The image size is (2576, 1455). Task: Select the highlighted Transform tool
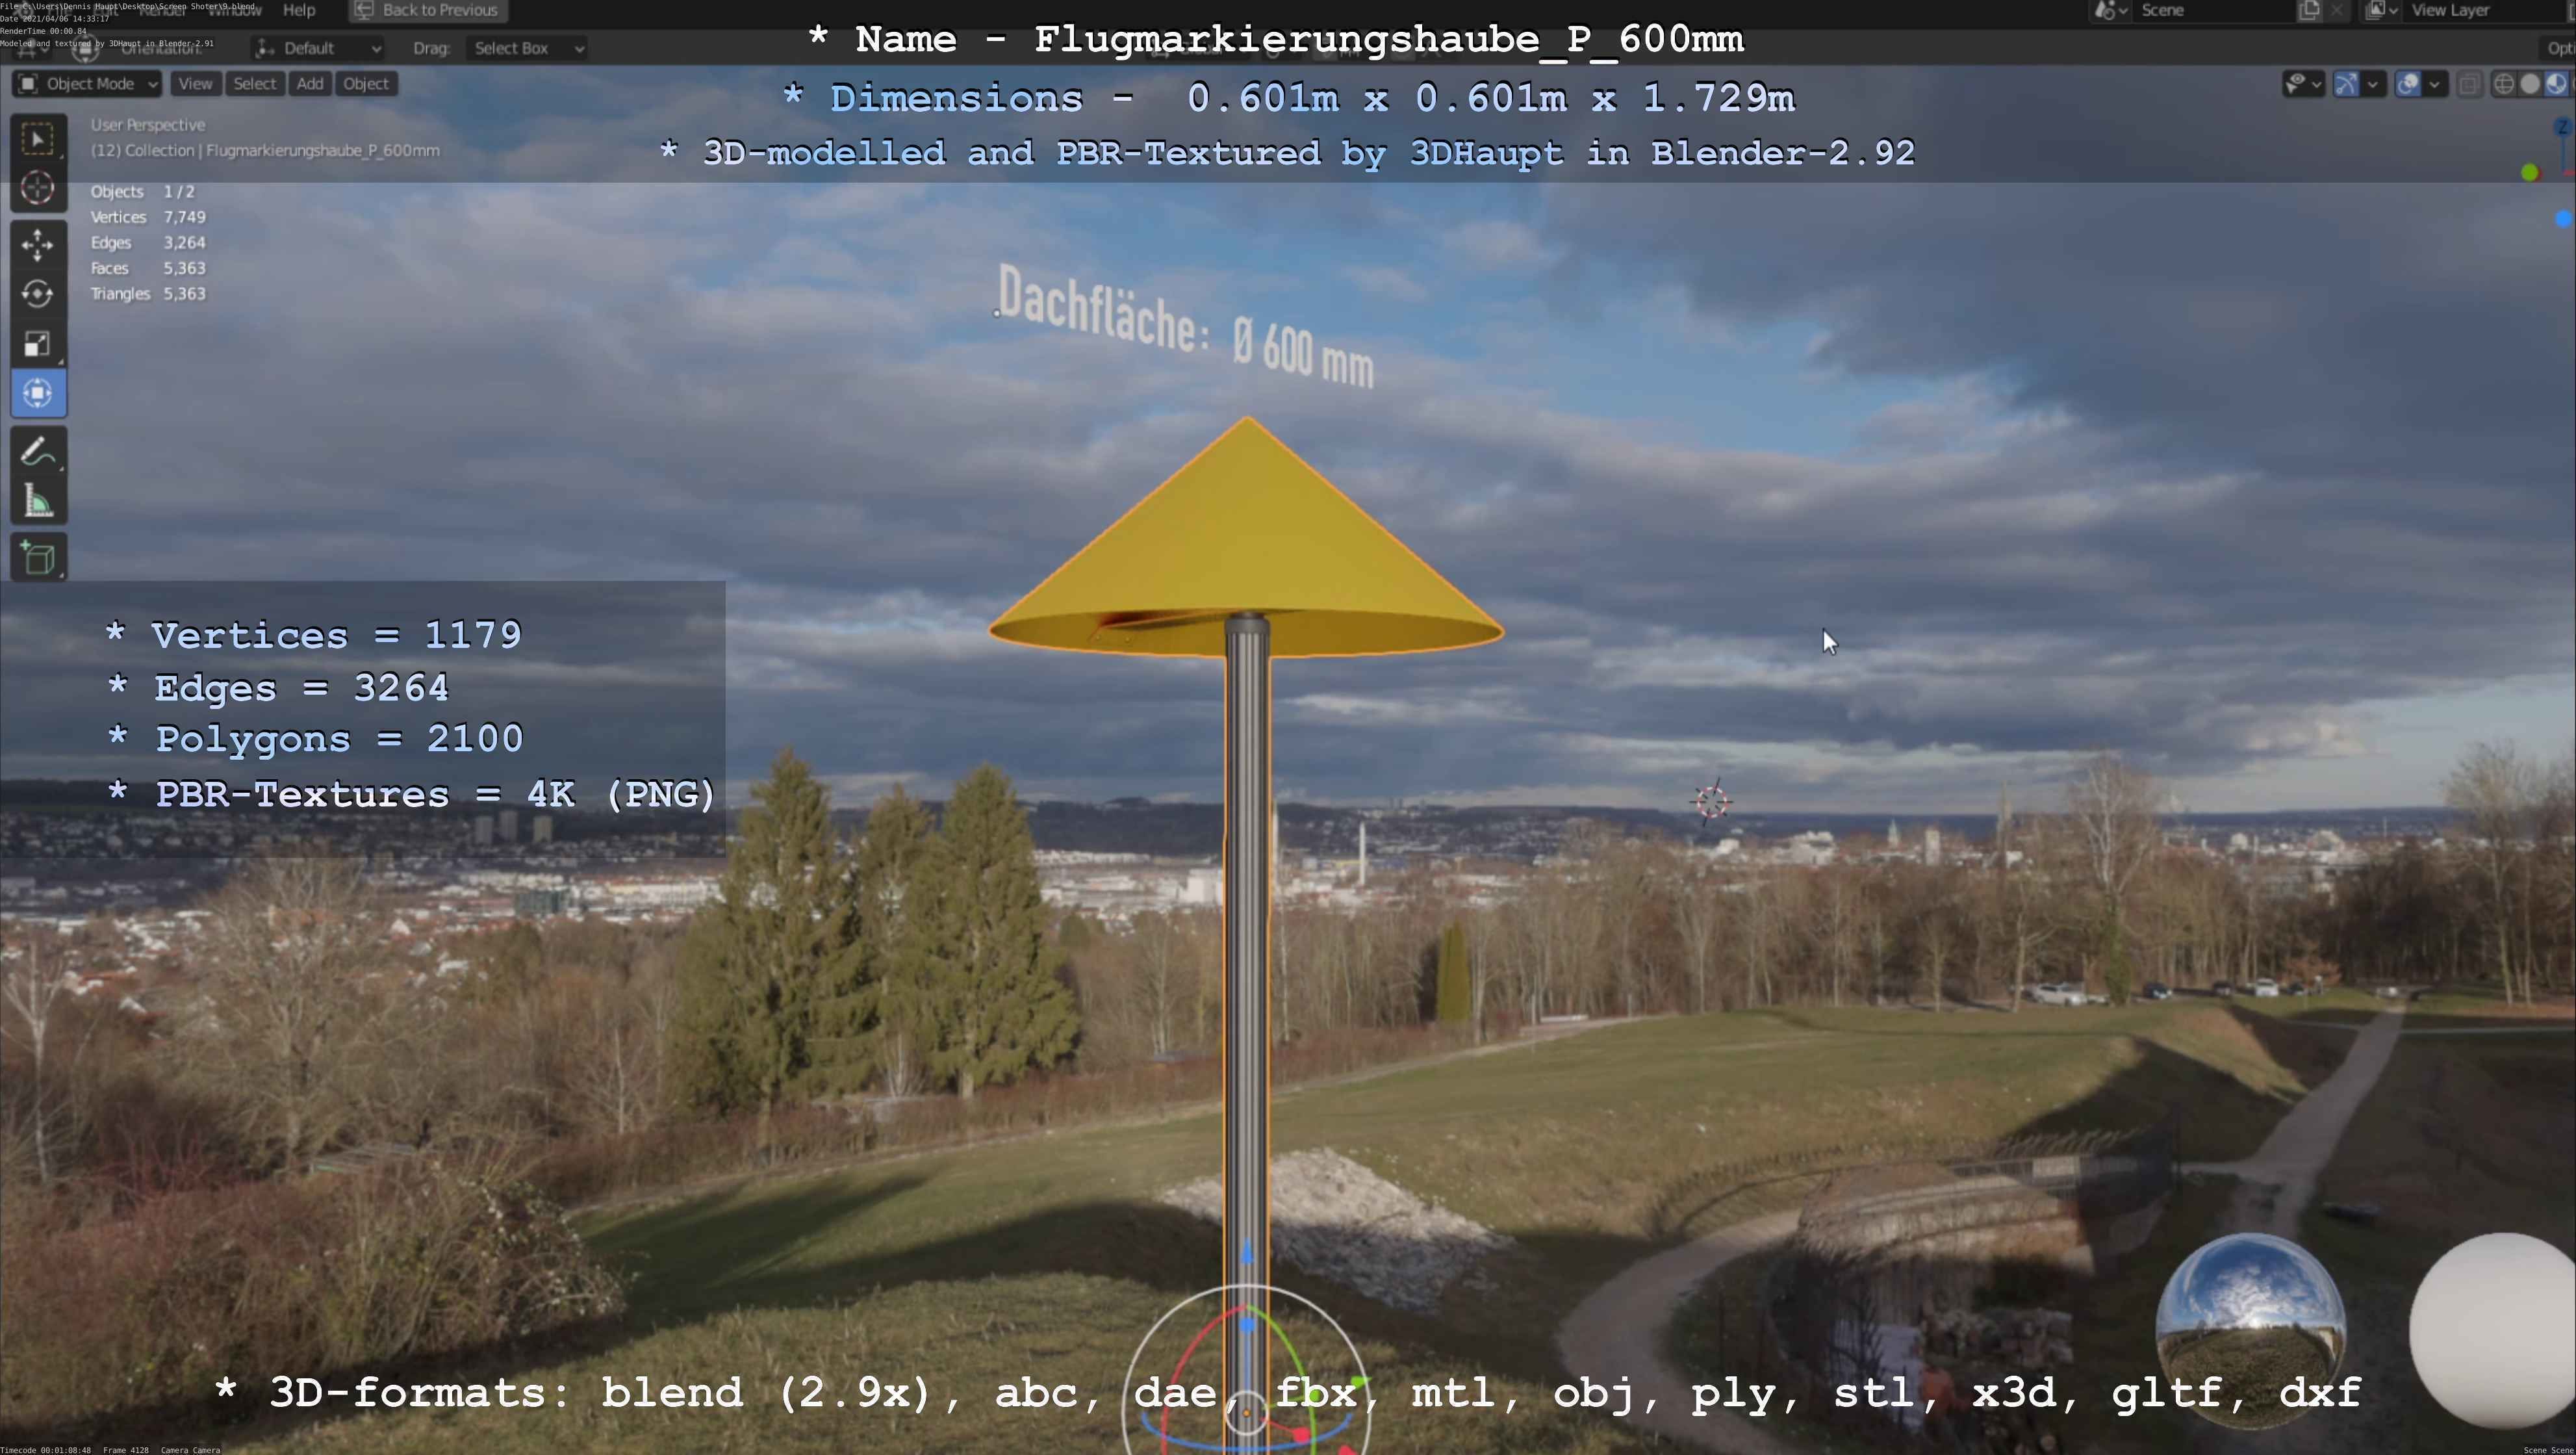[38, 393]
